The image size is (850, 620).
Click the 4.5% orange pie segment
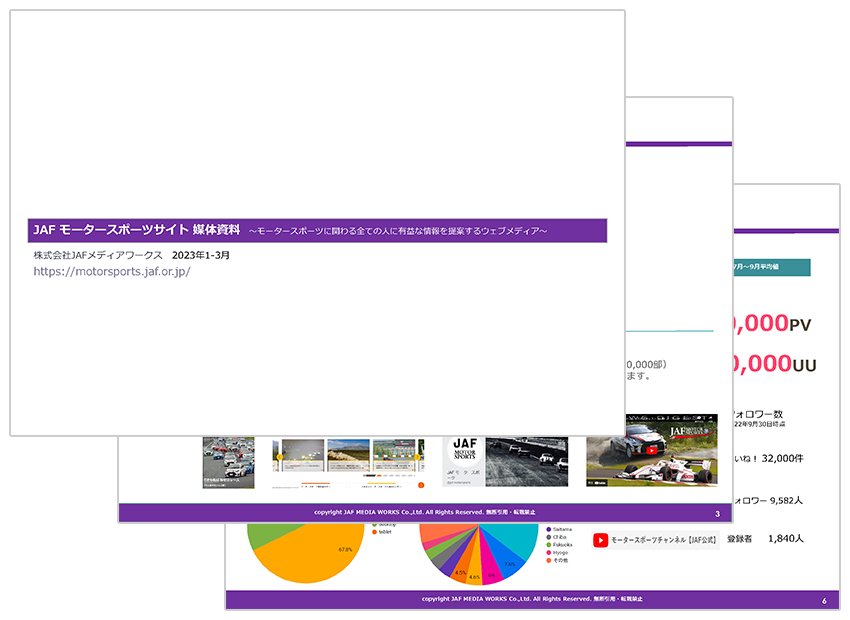coord(461,569)
